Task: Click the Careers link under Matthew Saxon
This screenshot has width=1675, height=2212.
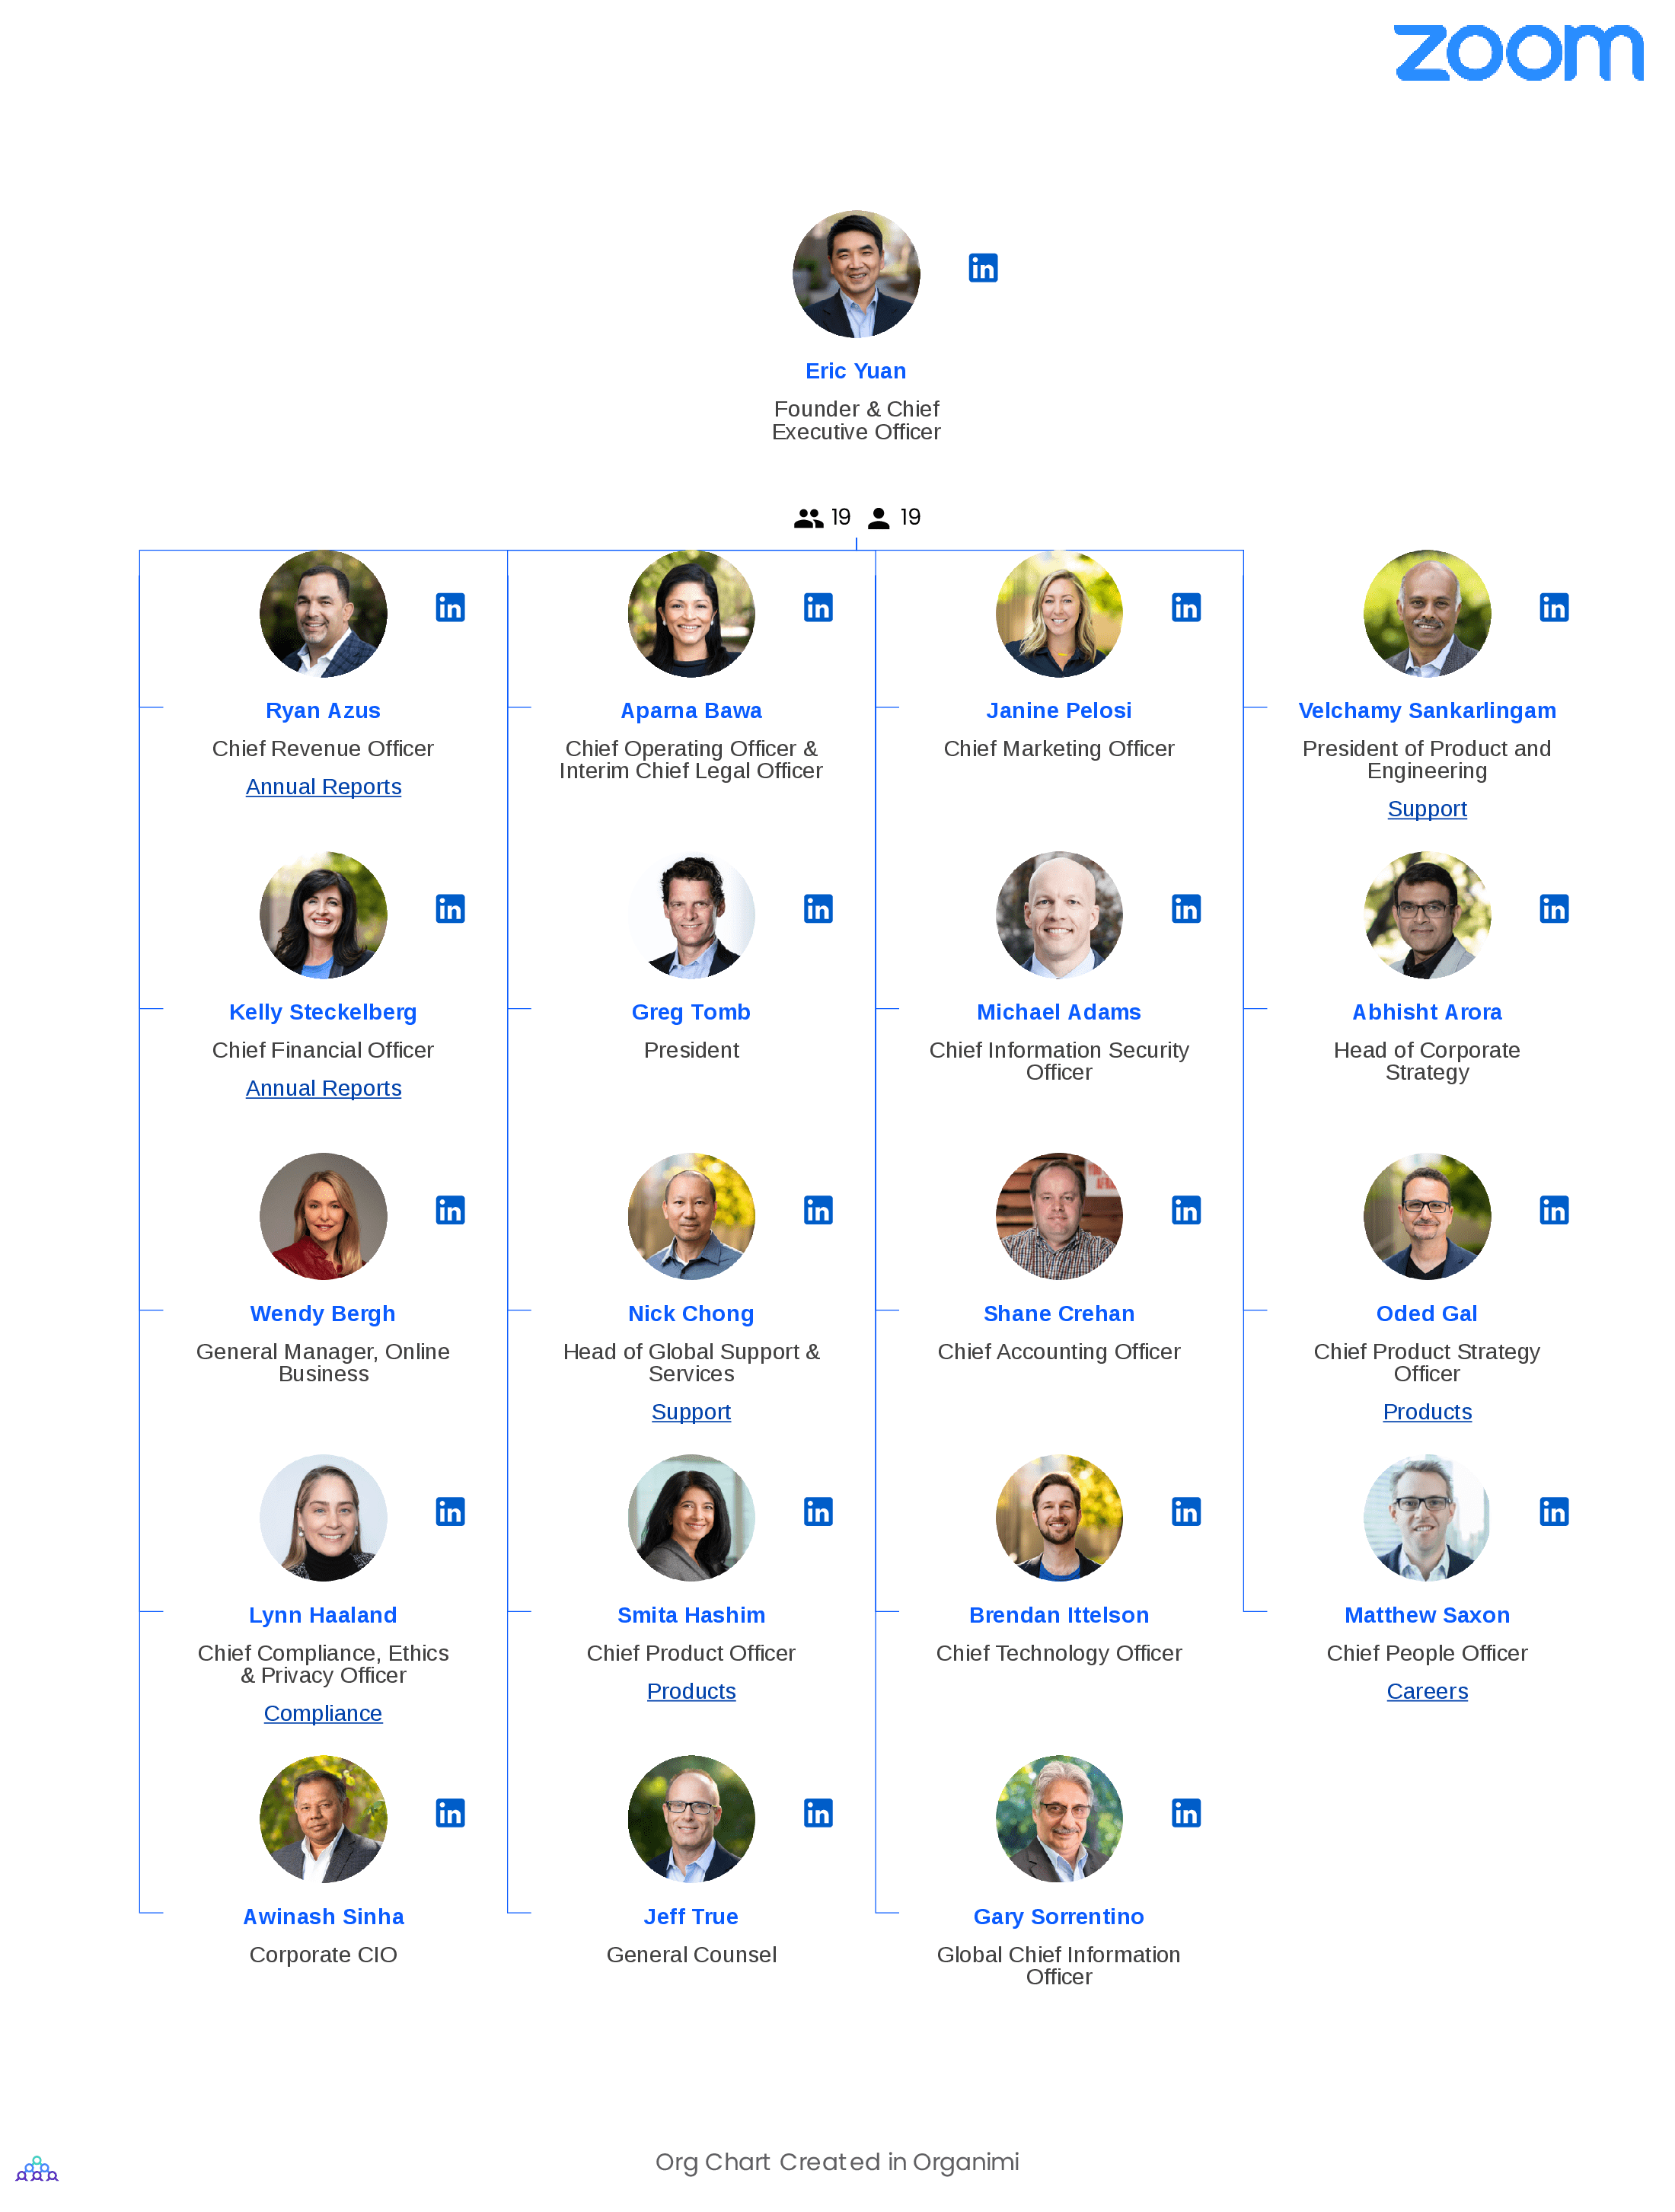Action: point(1427,1691)
